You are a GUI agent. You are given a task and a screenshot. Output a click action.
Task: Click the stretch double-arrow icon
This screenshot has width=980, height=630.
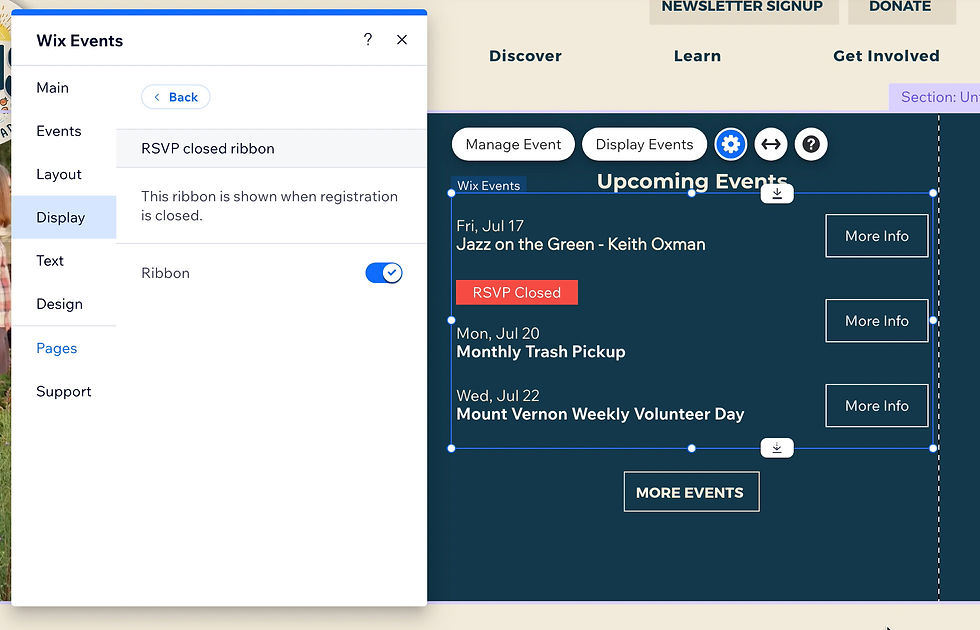(x=771, y=144)
